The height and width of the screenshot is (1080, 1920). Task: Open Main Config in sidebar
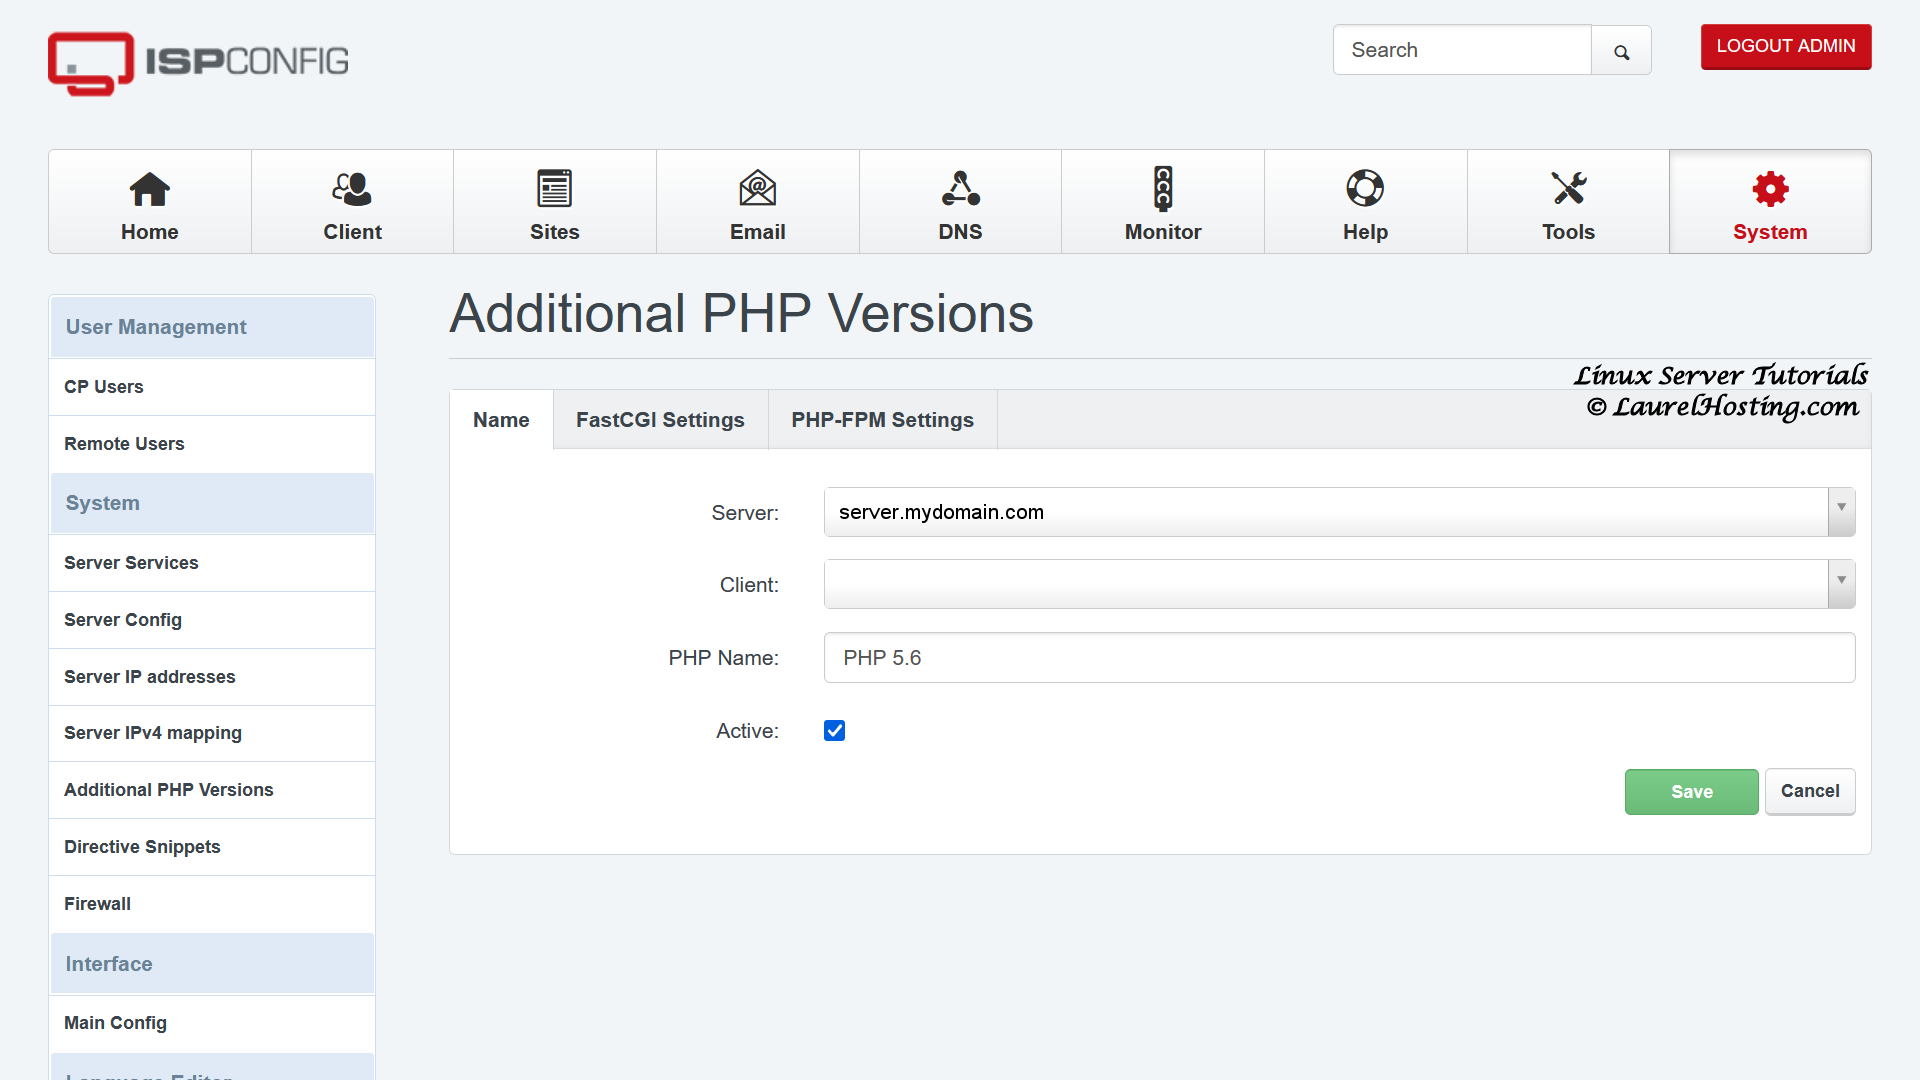(212, 1023)
